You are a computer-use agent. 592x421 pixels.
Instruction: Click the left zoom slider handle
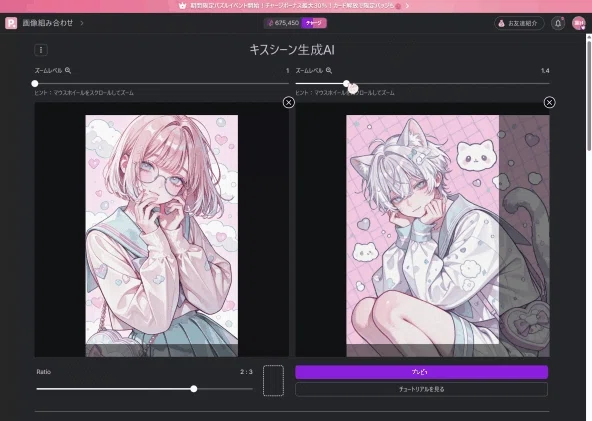35,83
